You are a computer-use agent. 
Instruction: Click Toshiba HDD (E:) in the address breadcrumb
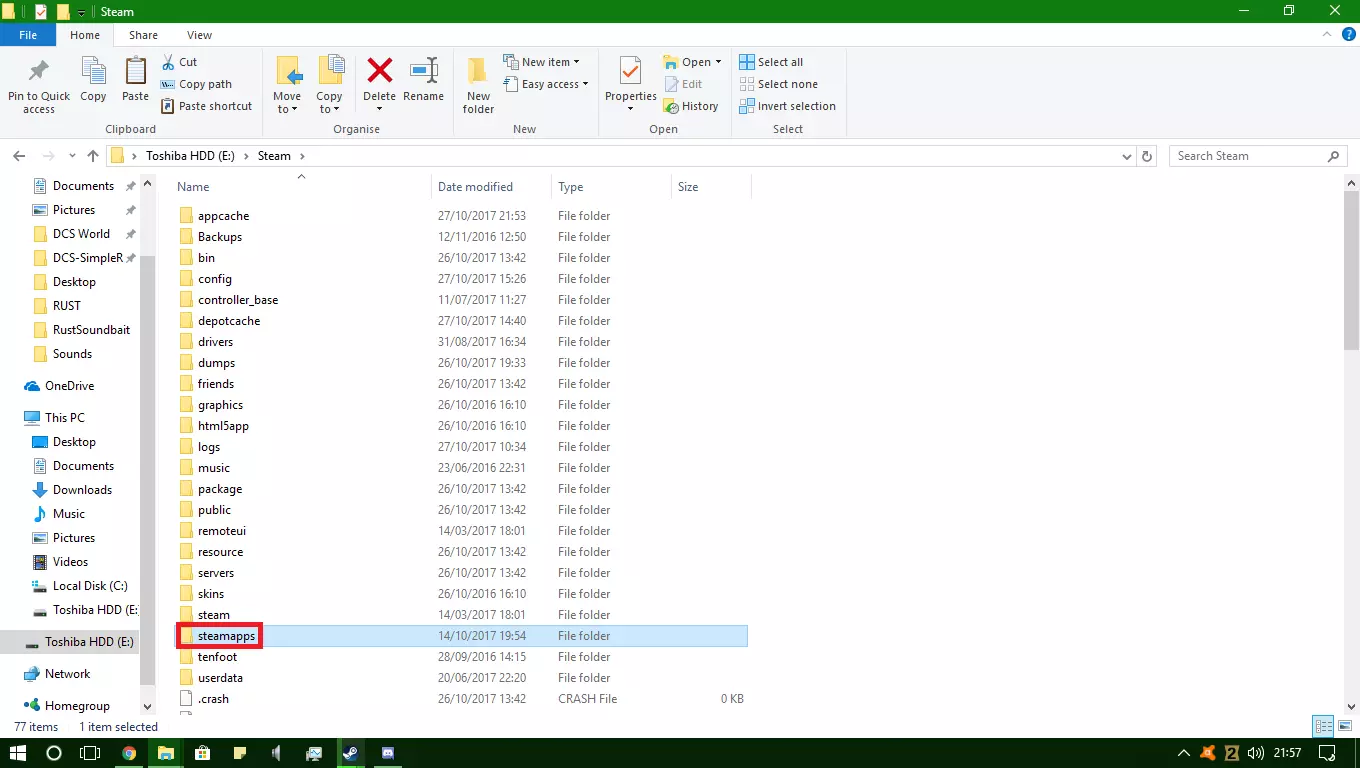(x=190, y=156)
